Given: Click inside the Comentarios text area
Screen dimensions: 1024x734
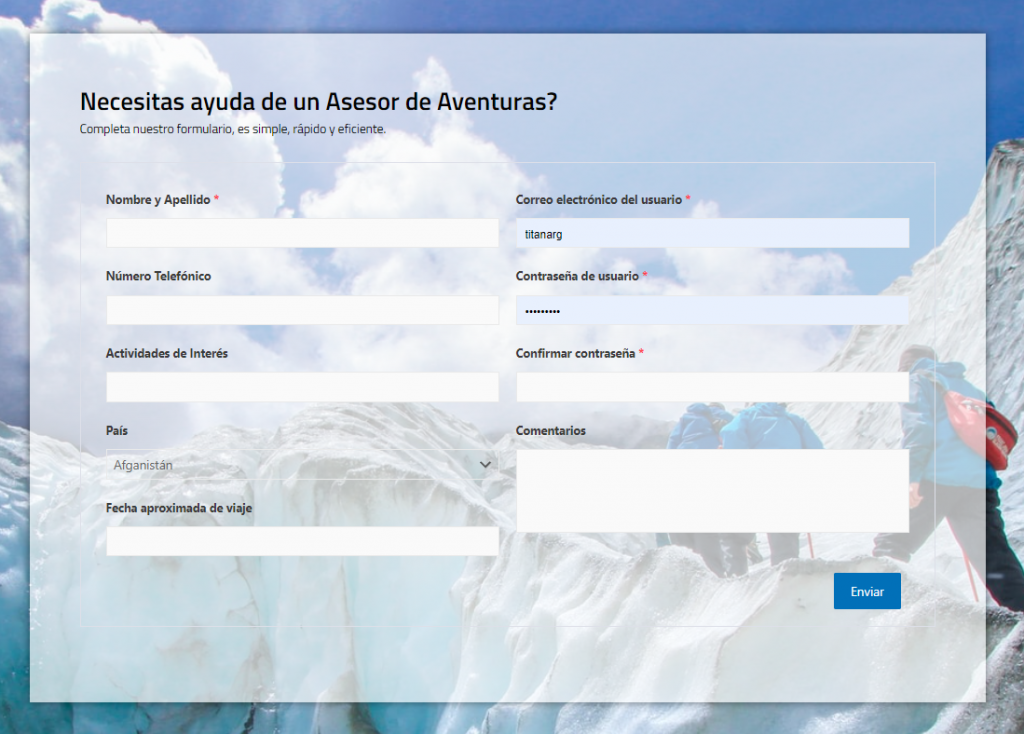Looking at the screenshot, I should (712, 490).
